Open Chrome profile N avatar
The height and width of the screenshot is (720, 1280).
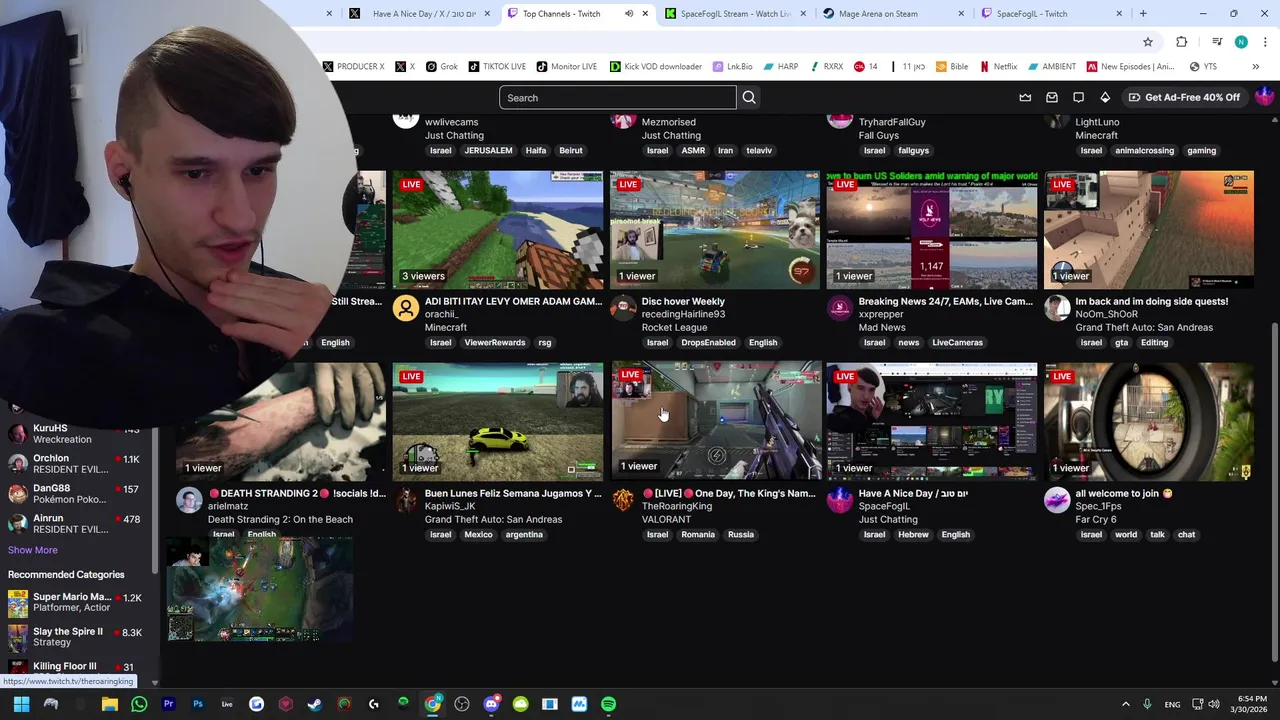coord(1241,42)
